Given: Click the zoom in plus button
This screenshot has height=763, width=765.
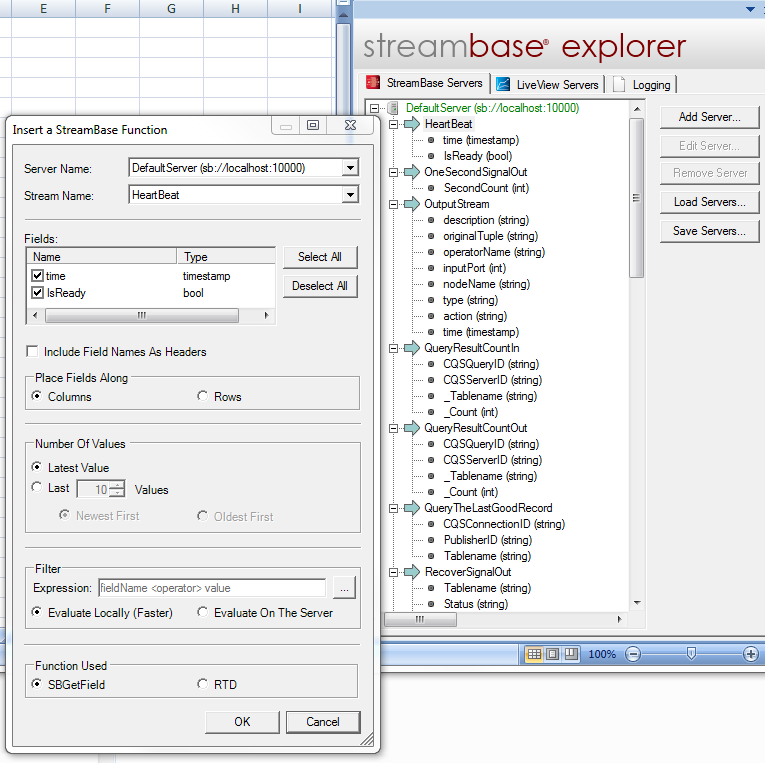Looking at the screenshot, I should point(751,654).
